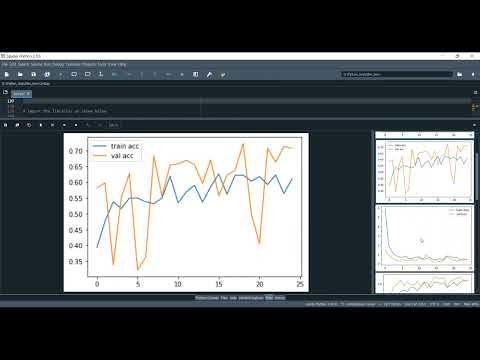Viewport: 480px width, 360px height.
Task: Run current cell and advance icon
Action: coord(88,74)
